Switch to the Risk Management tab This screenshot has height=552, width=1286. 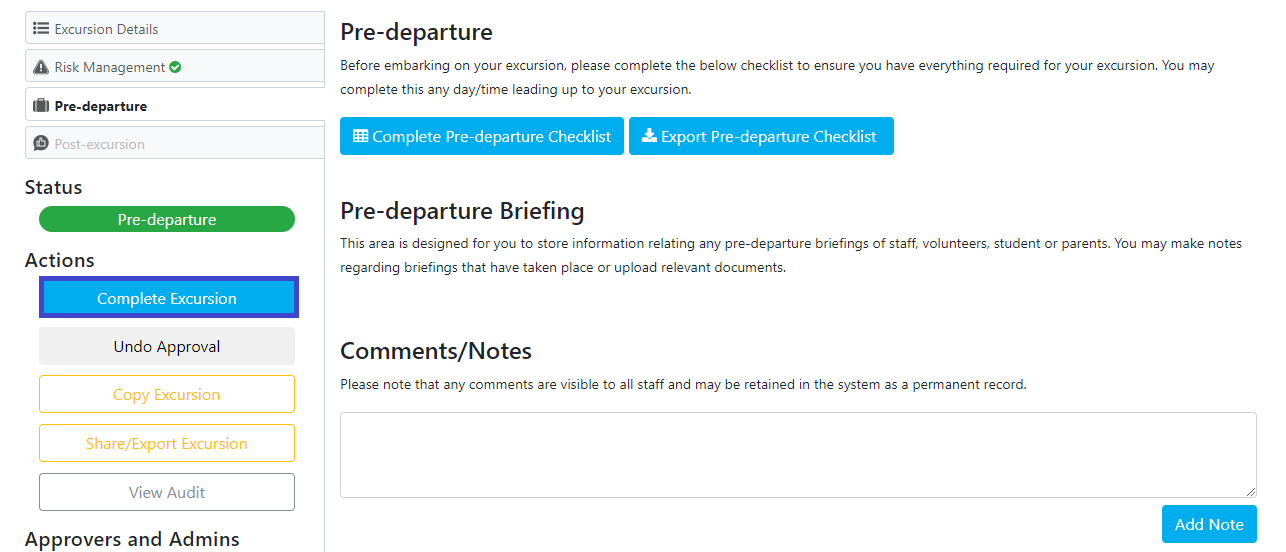pos(175,66)
